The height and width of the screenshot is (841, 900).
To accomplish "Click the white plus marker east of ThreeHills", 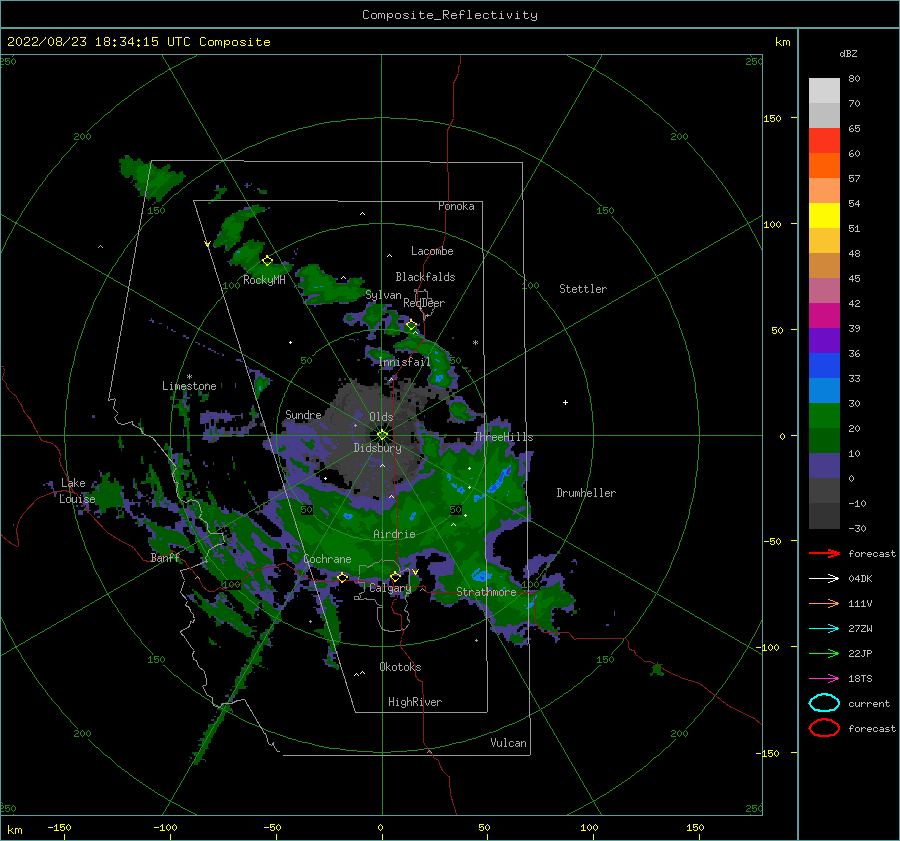I will 565,402.
